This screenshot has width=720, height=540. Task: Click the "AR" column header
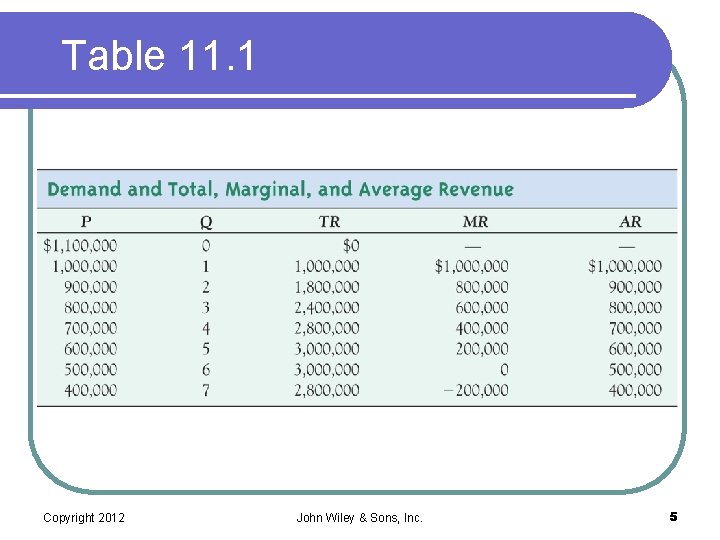tap(630, 222)
